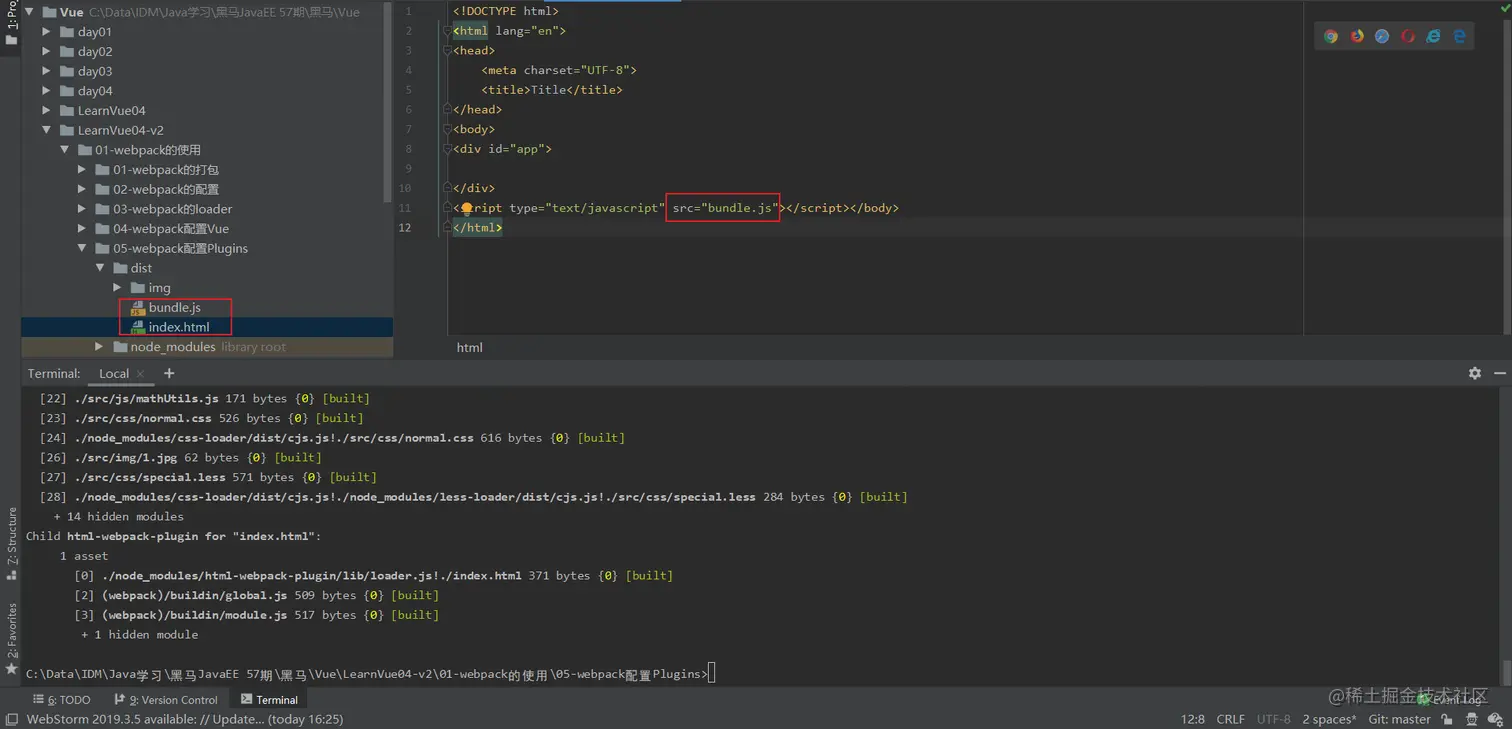Open preview in Safari browser icon
The image size is (1512, 729).
(1382, 36)
